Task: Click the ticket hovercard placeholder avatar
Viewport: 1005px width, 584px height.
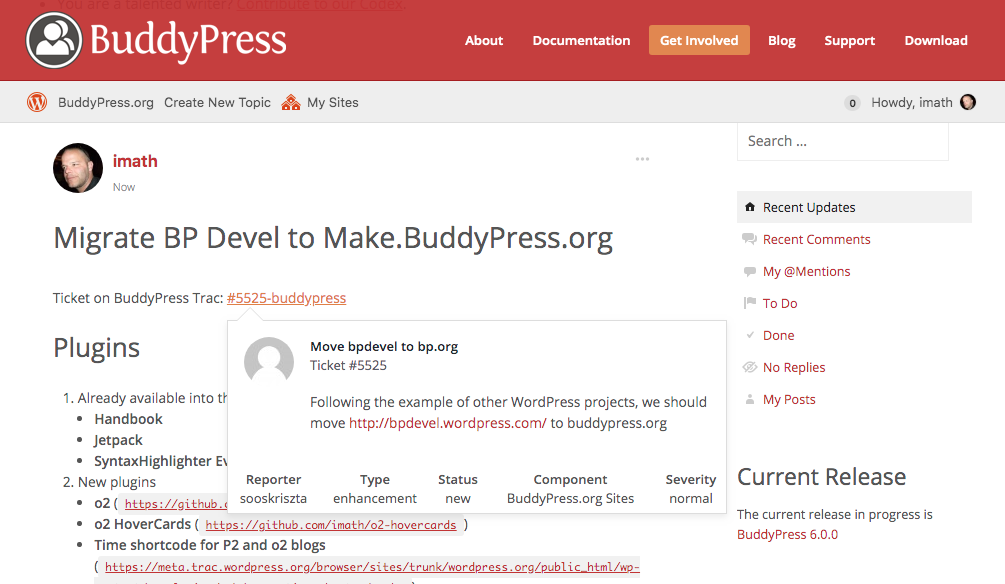Action: point(269,362)
